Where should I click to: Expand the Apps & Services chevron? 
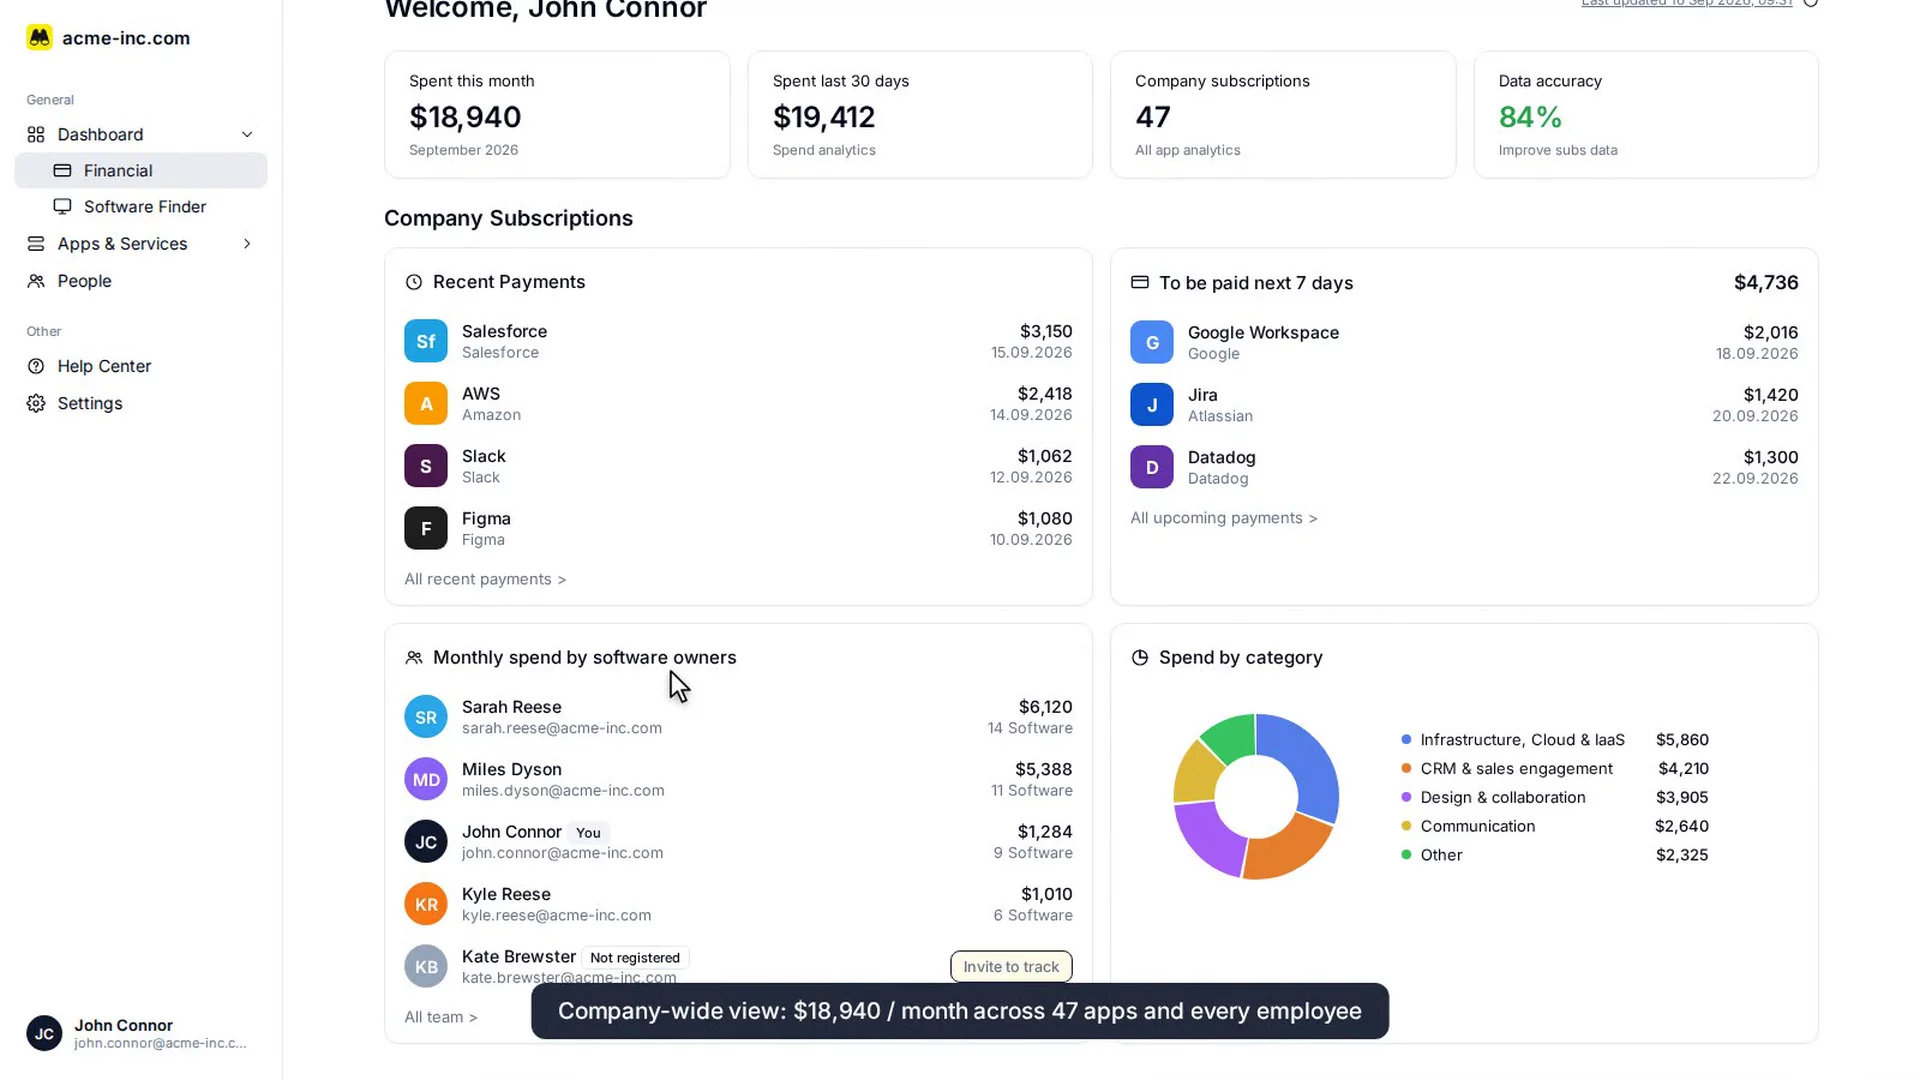coord(247,243)
